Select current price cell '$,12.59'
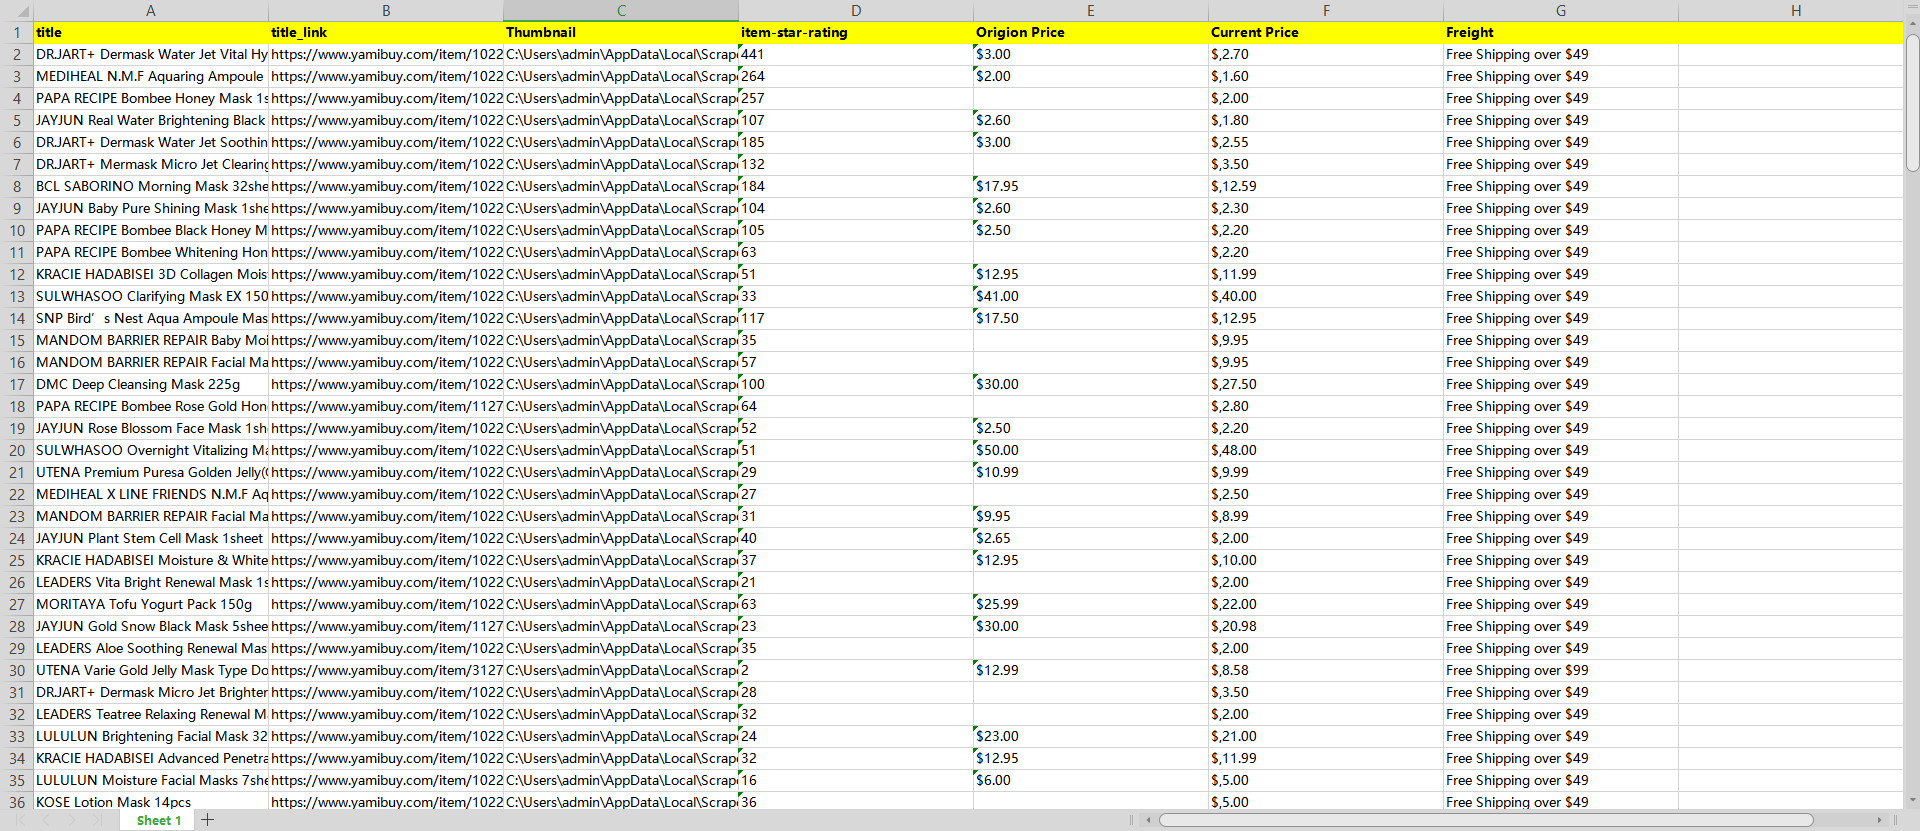Image resolution: width=1920 pixels, height=831 pixels. pyautogui.click(x=1326, y=186)
